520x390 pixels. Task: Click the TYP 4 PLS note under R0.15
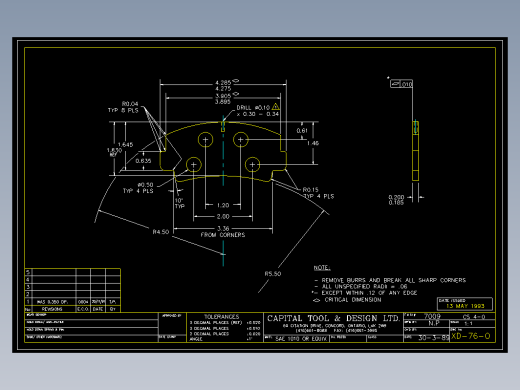pos(319,196)
